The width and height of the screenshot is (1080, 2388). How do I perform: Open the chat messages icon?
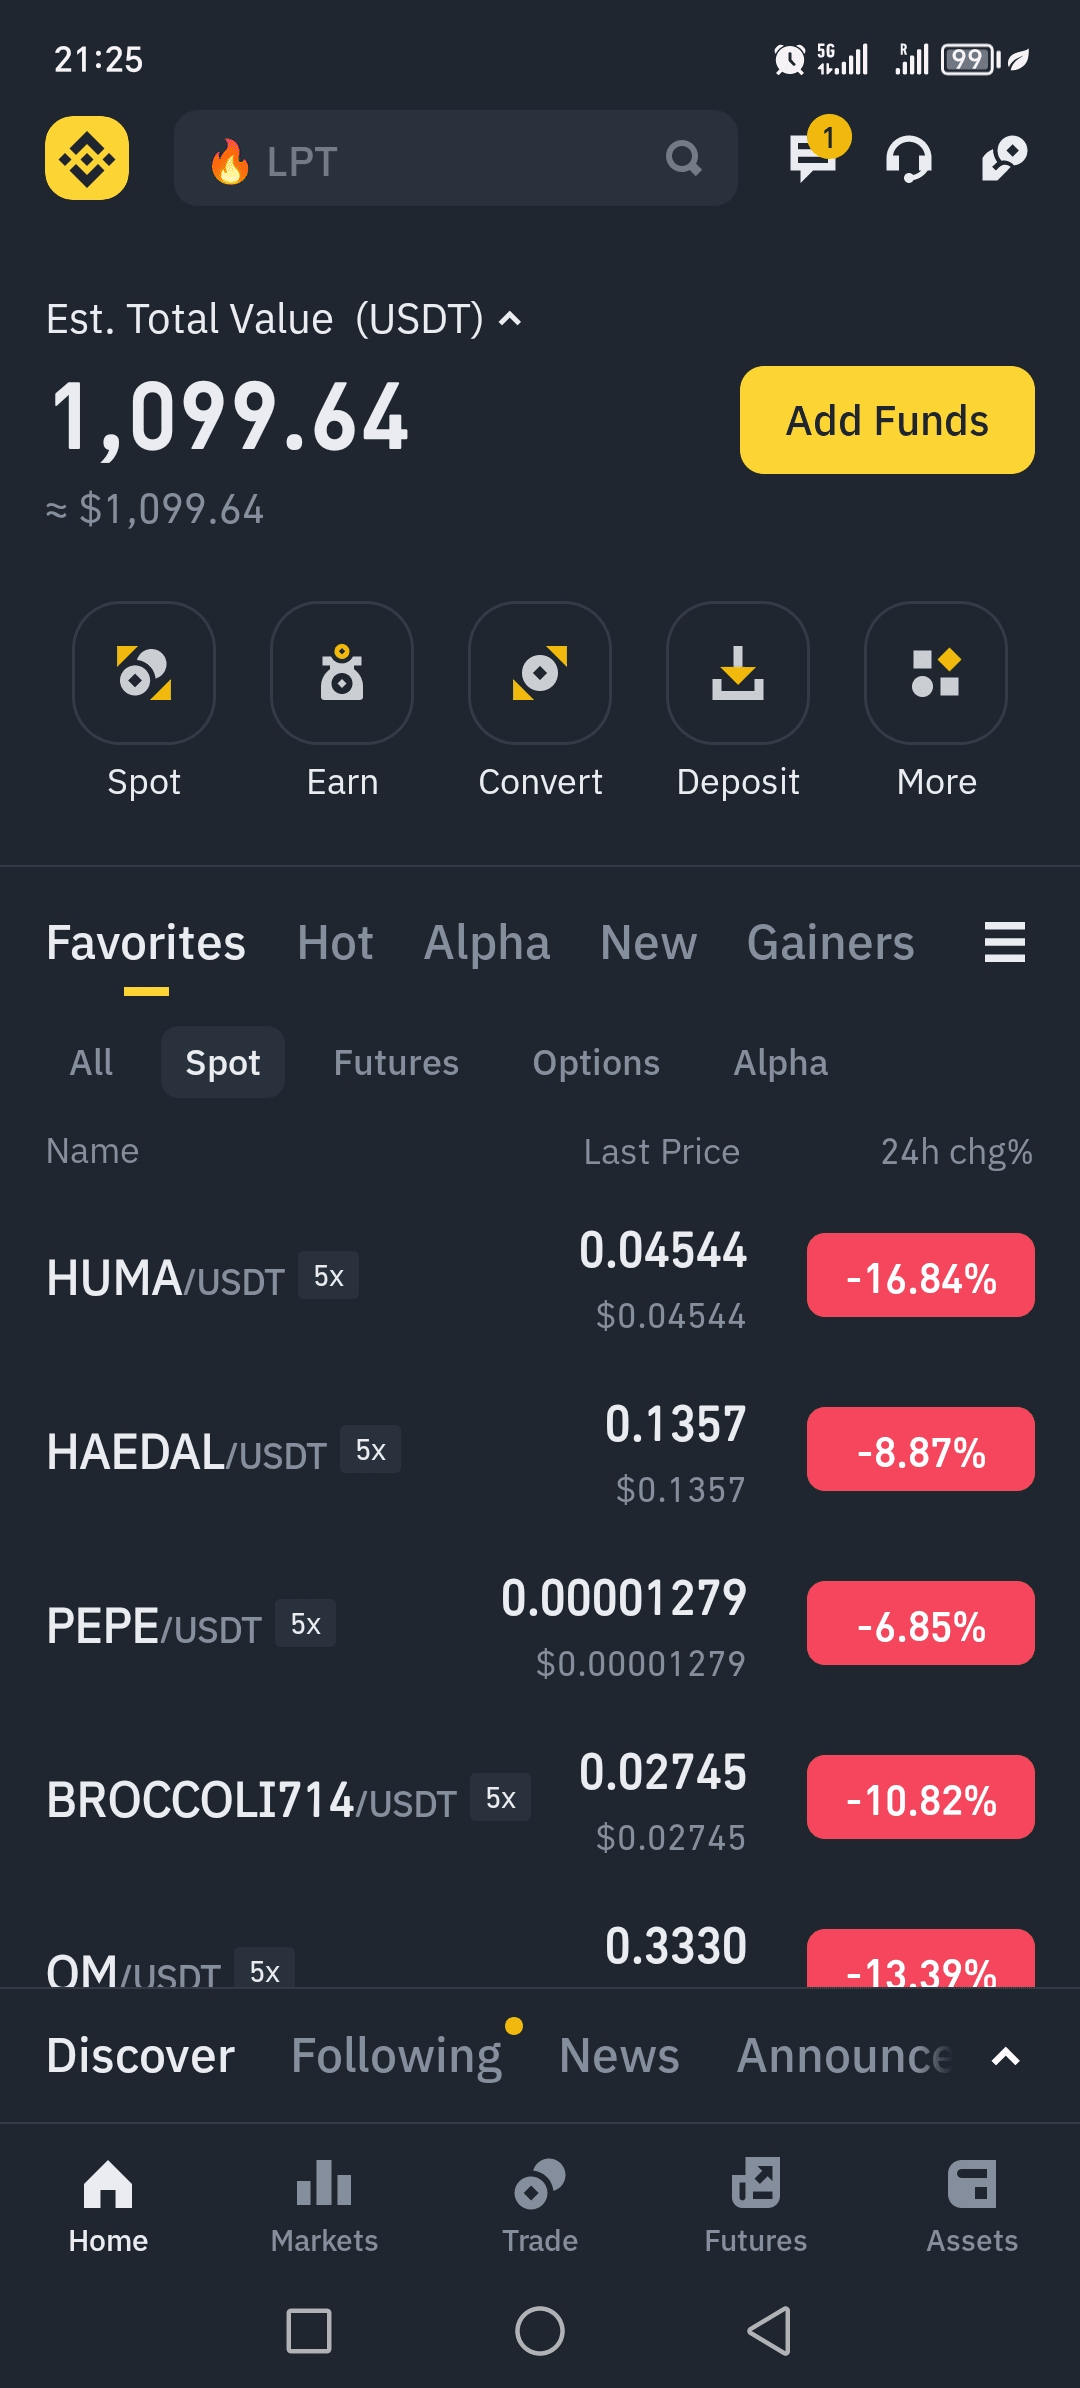click(812, 158)
